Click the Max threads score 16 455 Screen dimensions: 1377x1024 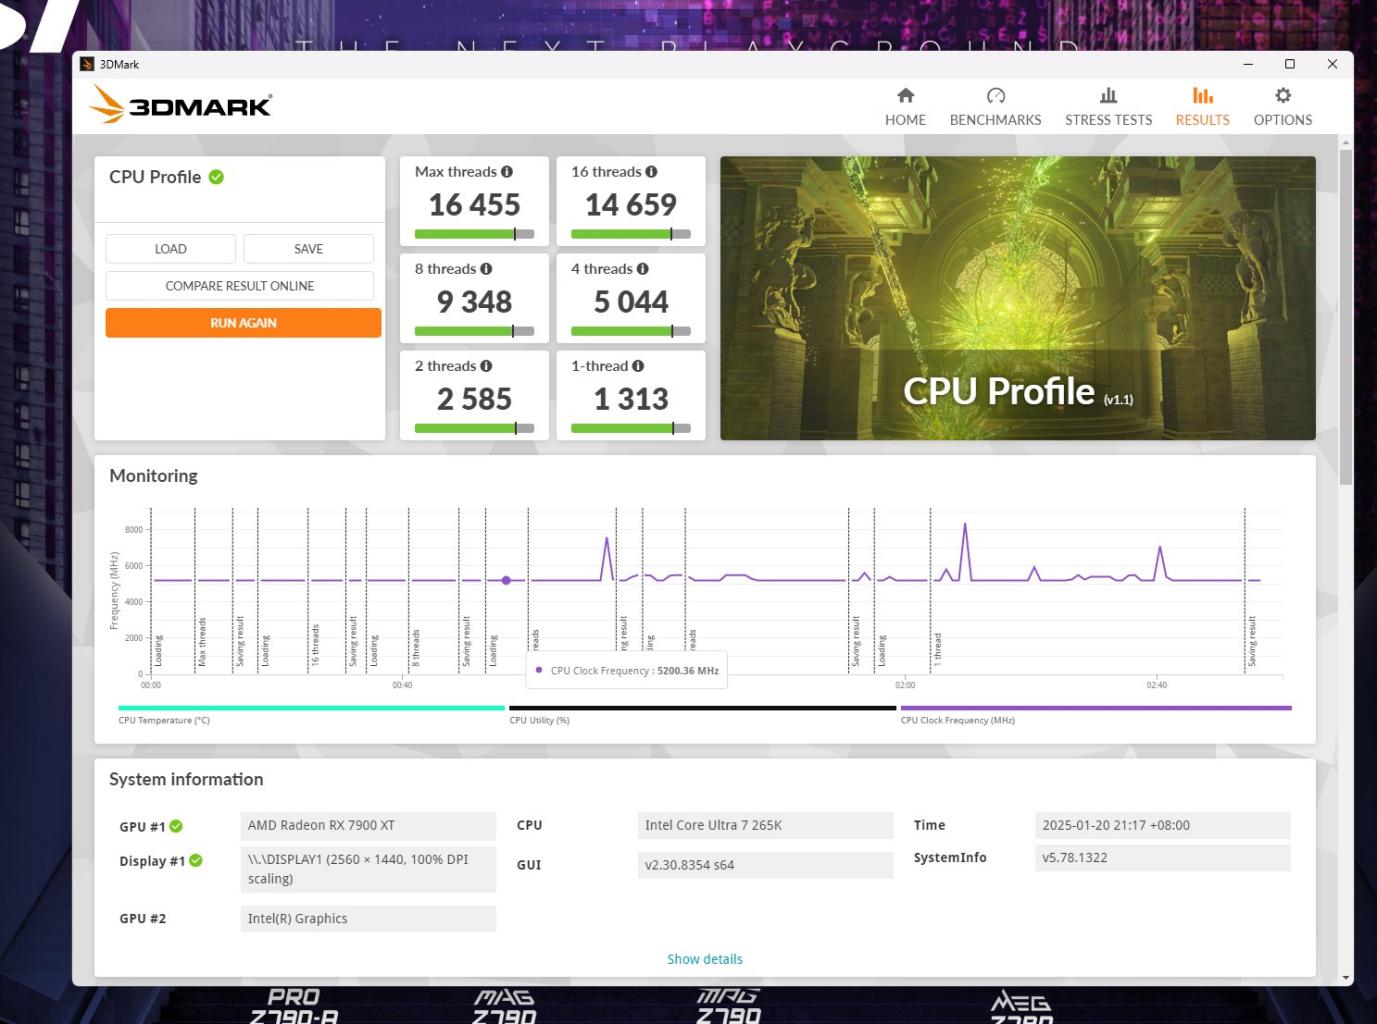(474, 205)
